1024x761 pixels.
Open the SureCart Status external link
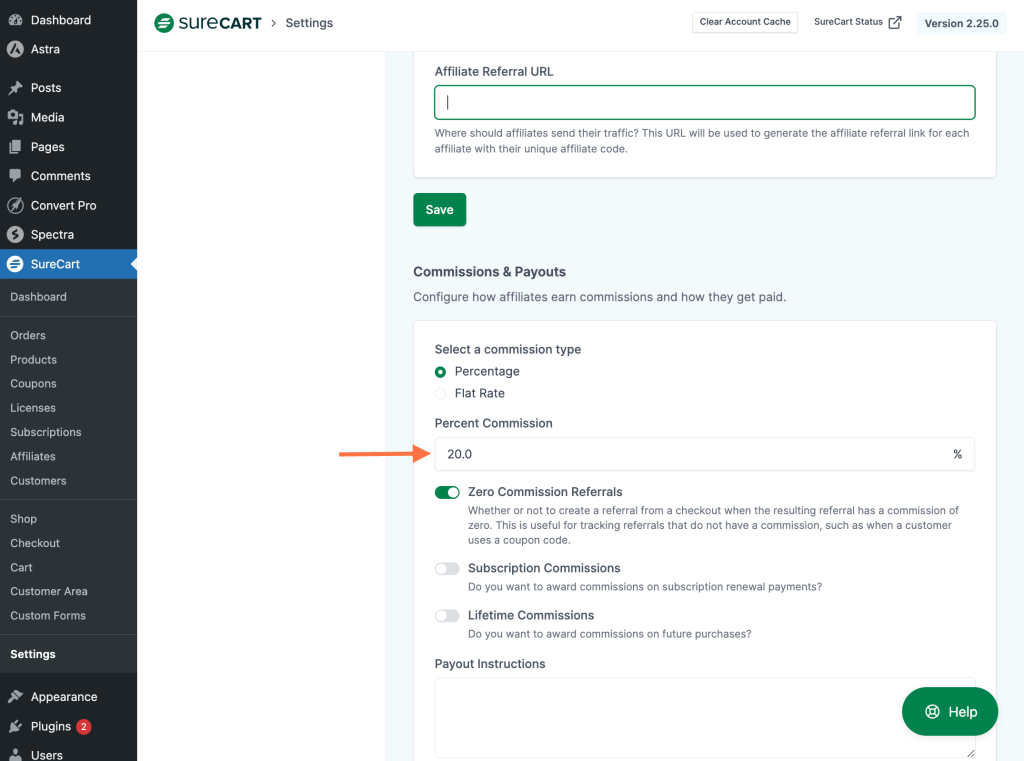click(857, 22)
